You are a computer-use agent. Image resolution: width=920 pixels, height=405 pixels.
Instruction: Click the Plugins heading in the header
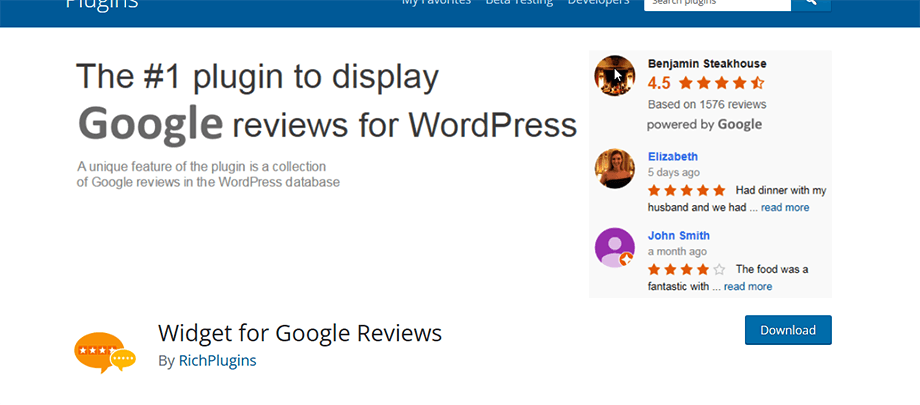(x=102, y=5)
